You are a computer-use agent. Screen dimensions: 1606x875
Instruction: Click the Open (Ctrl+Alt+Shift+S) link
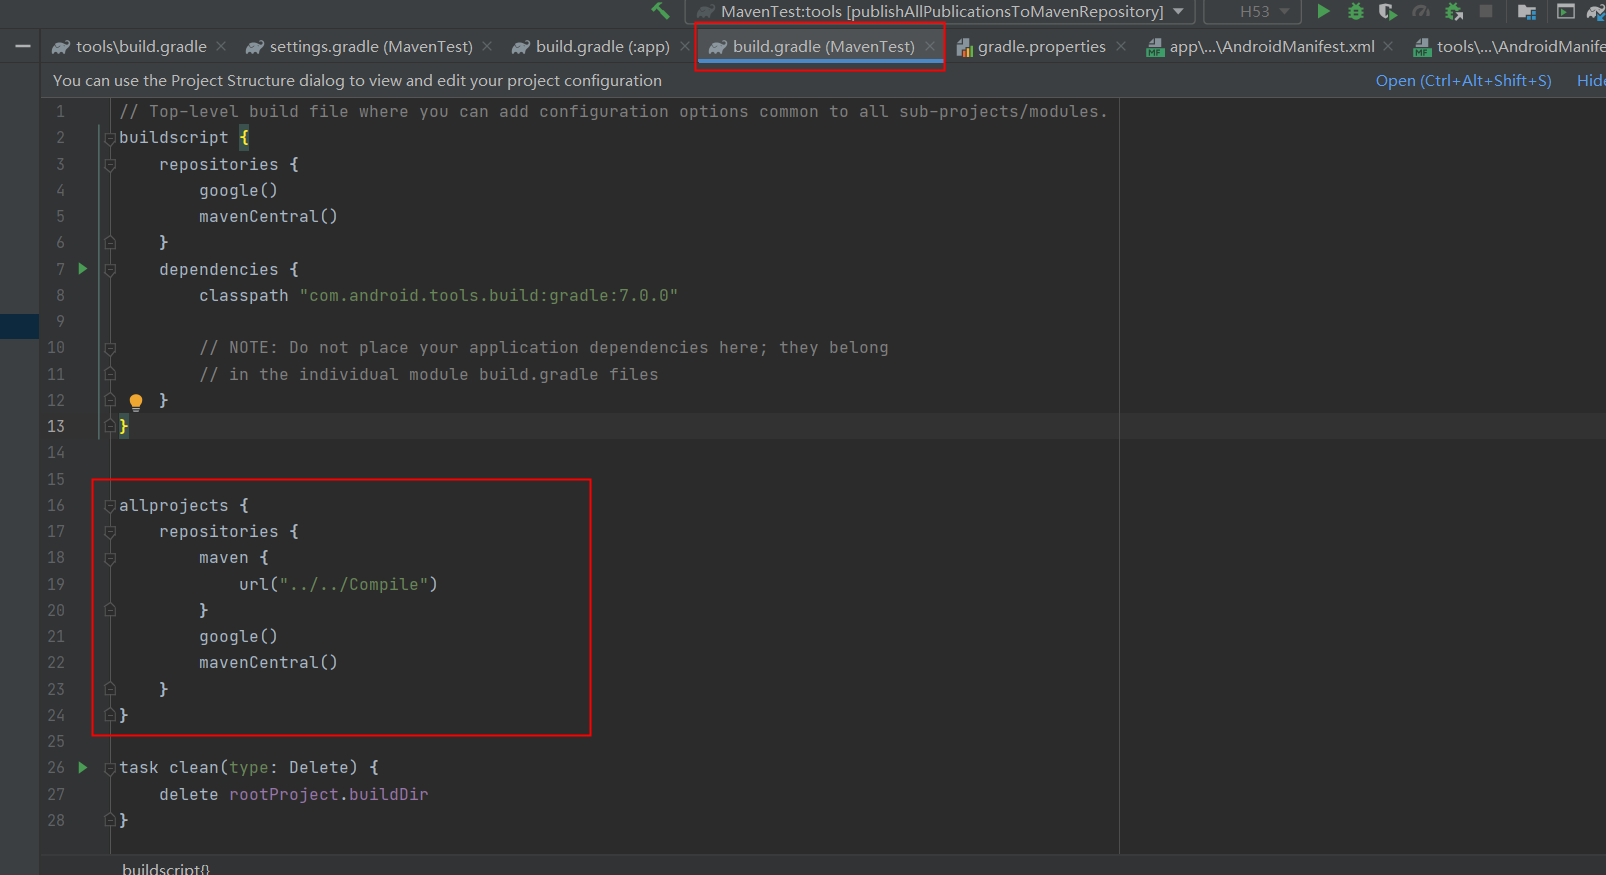pos(1463,80)
